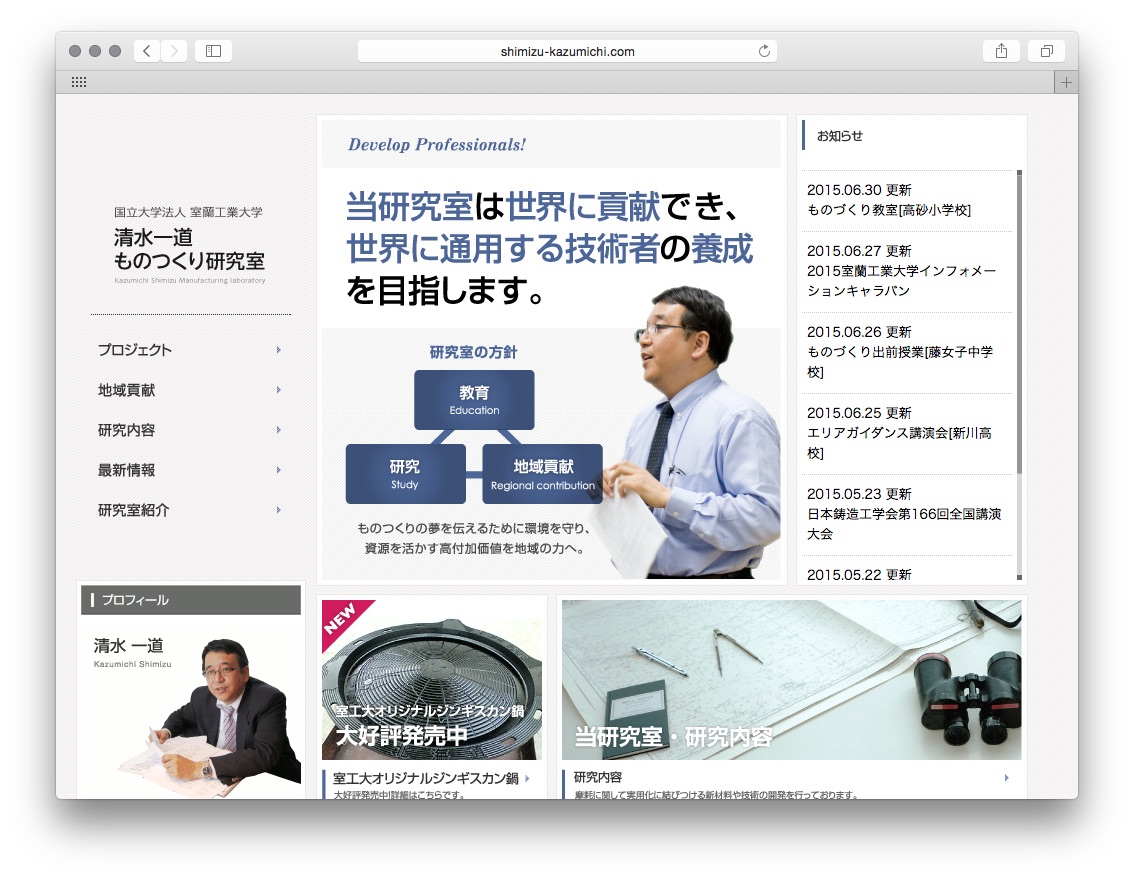Show all tabs overview icon

1046,51
